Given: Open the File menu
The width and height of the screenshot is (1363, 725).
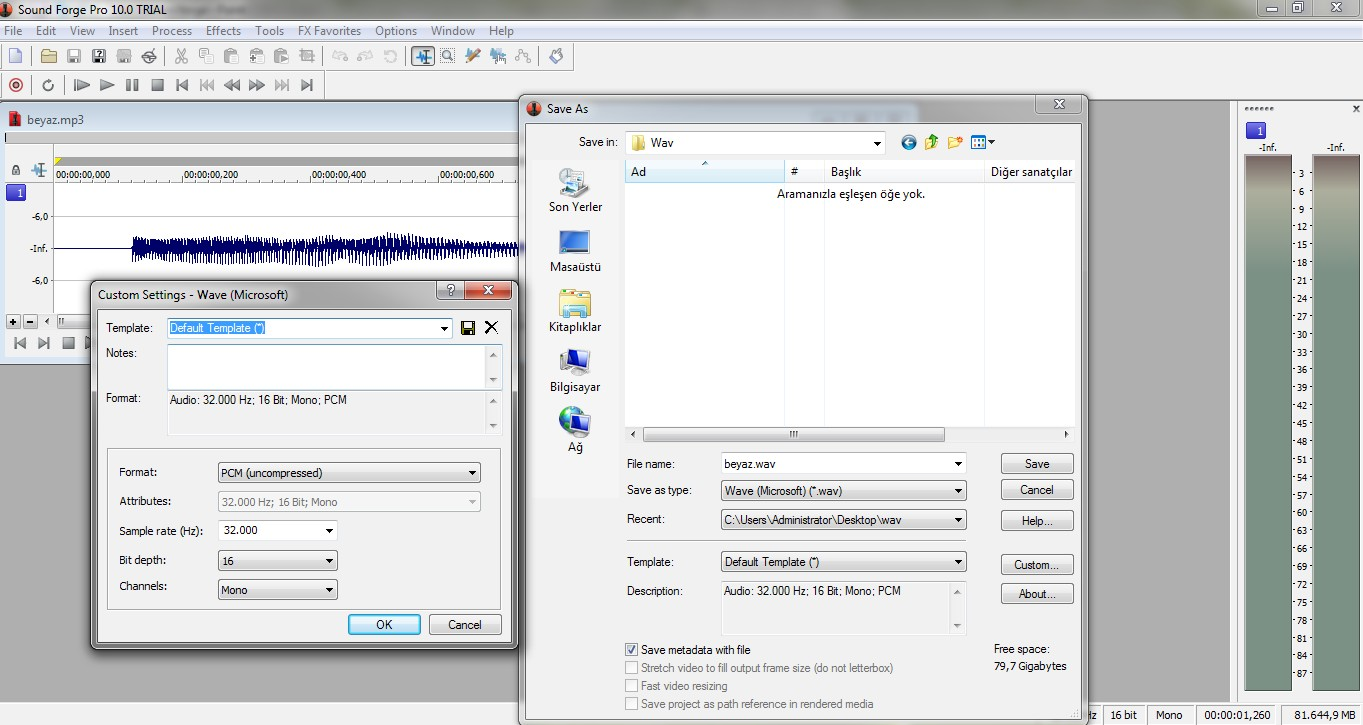Looking at the screenshot, I should (x=13, y=31).
